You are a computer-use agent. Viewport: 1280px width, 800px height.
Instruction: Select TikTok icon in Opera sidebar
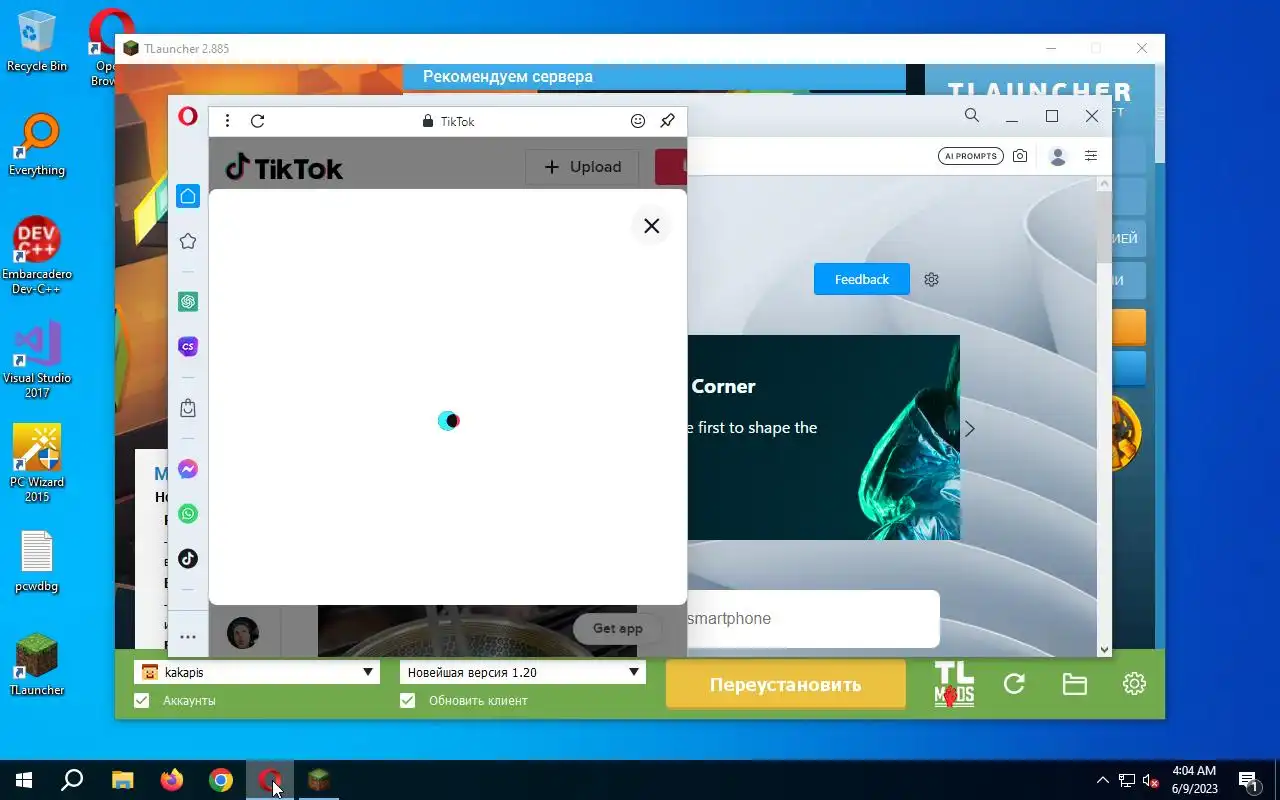tap(188, 559)
